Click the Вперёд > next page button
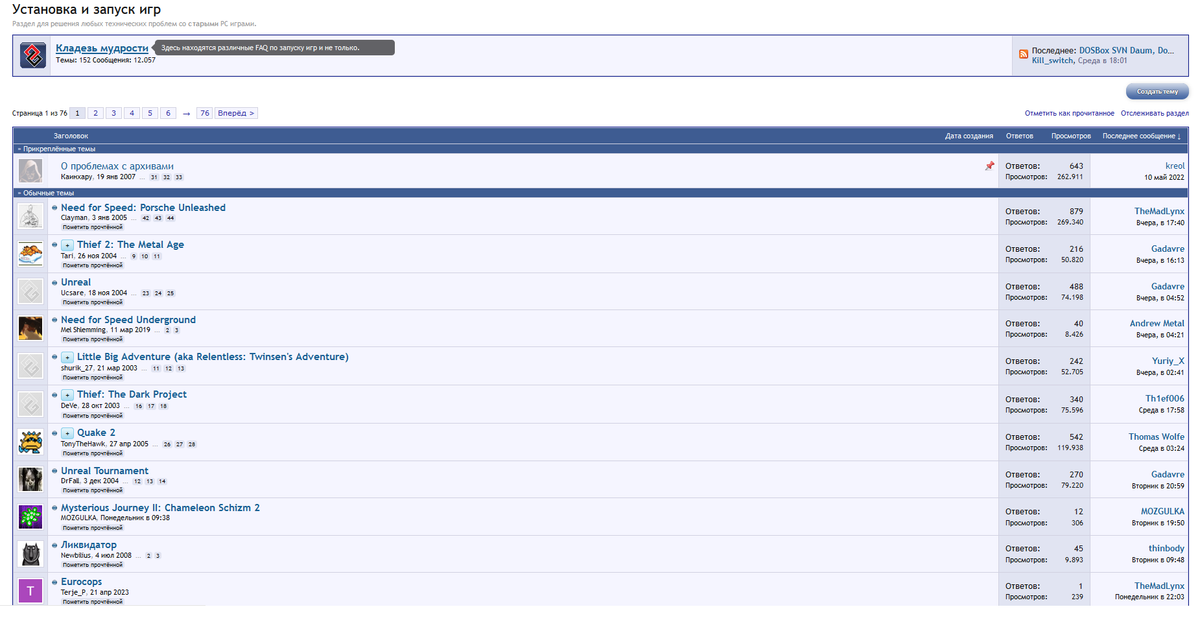The image size is (1200, 617). click(236, 113)
